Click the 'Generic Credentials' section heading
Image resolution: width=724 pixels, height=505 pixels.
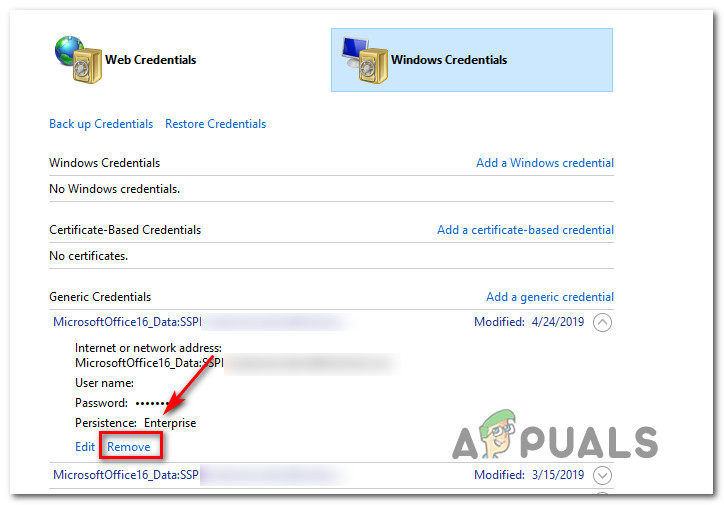(x=100, y=296)
